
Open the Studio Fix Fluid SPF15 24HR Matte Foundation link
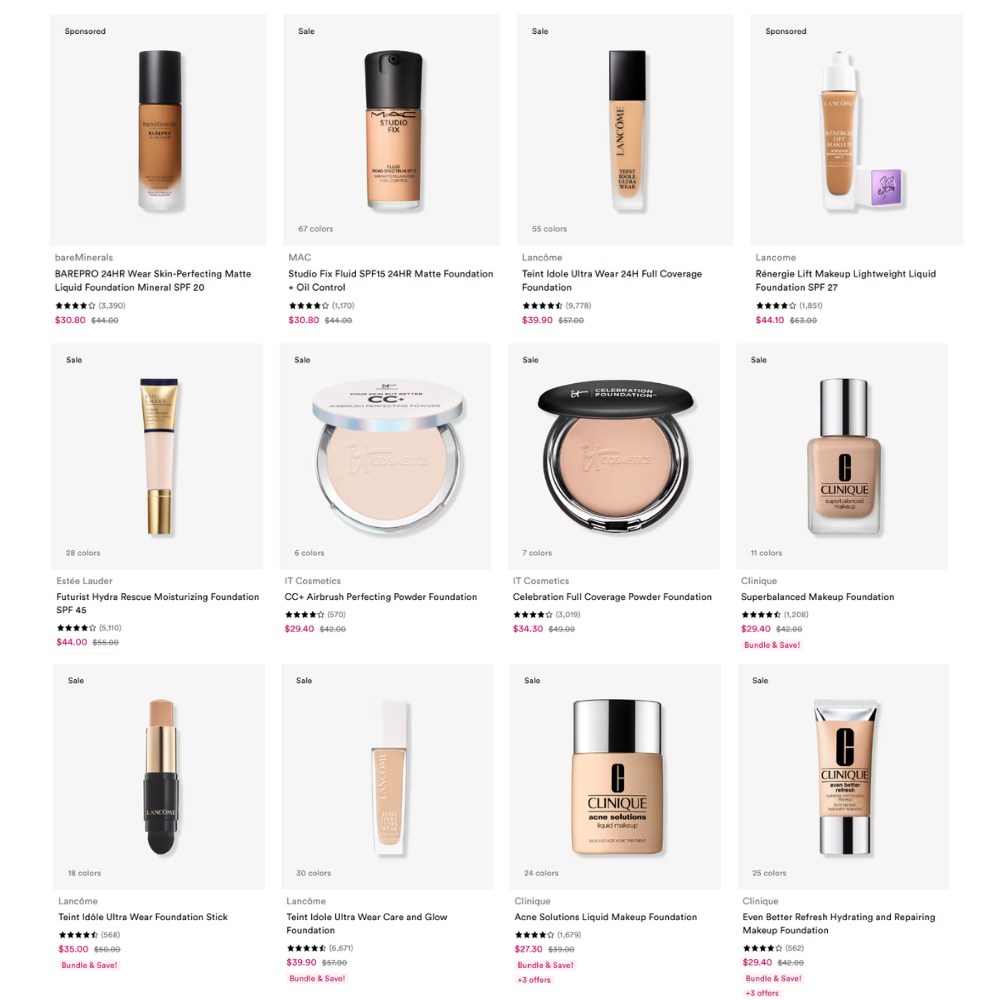click(390, 281)
